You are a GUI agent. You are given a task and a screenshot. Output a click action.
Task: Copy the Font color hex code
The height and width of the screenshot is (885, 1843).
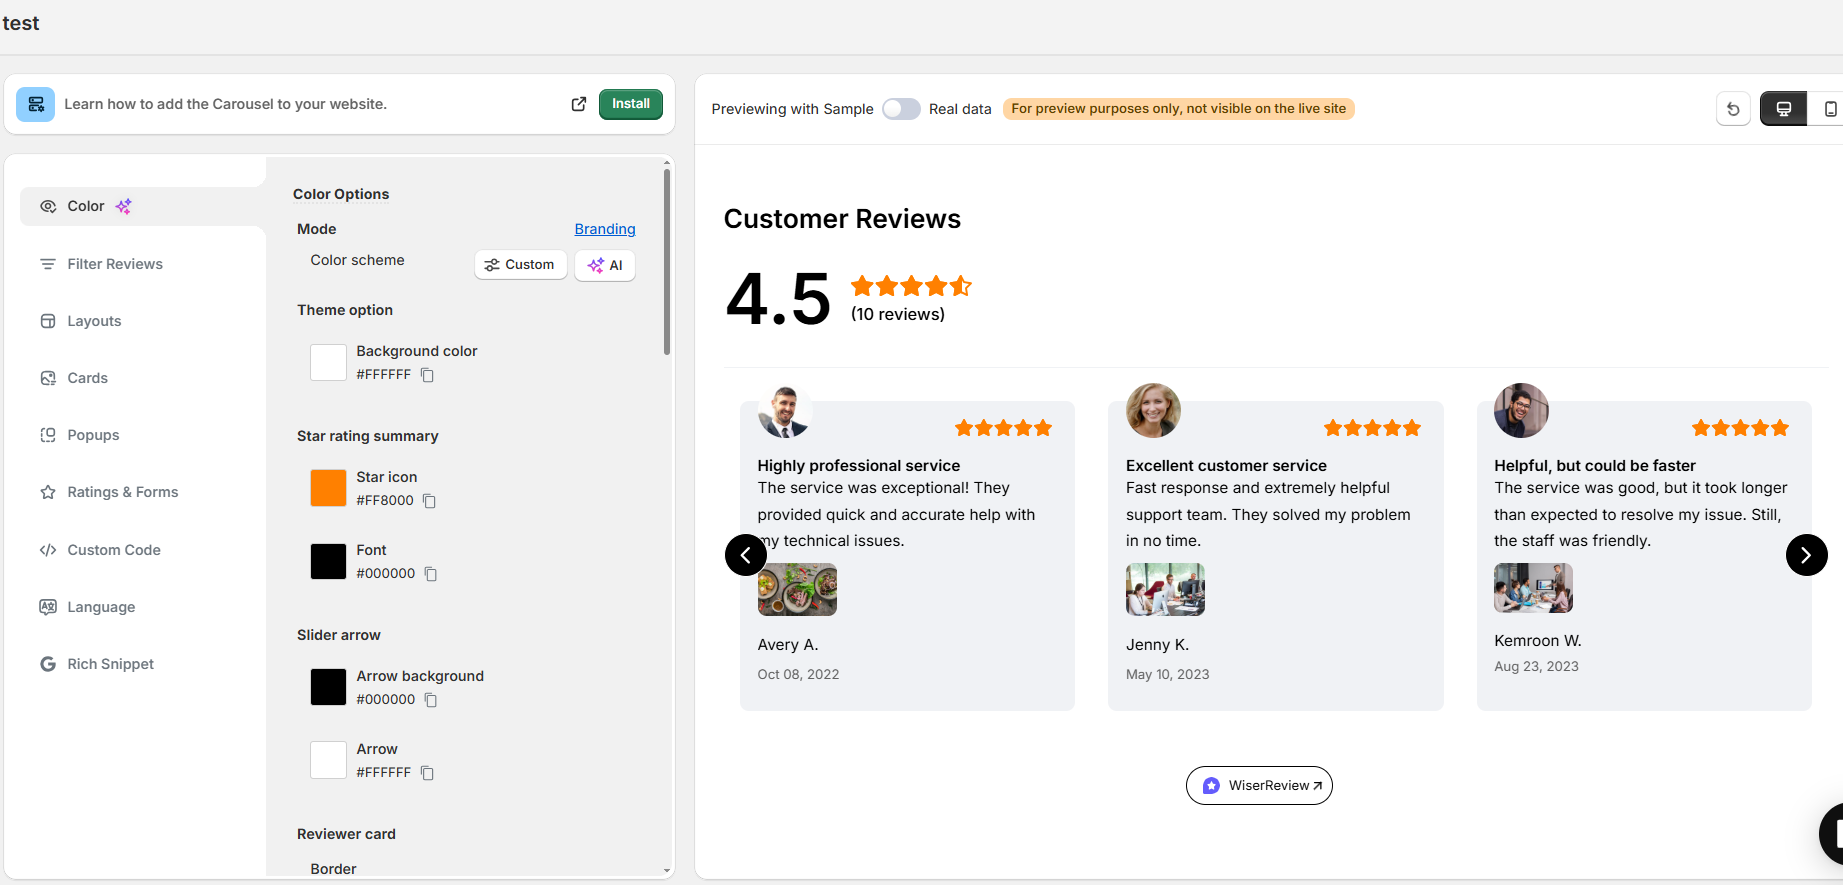pos(431,574)
